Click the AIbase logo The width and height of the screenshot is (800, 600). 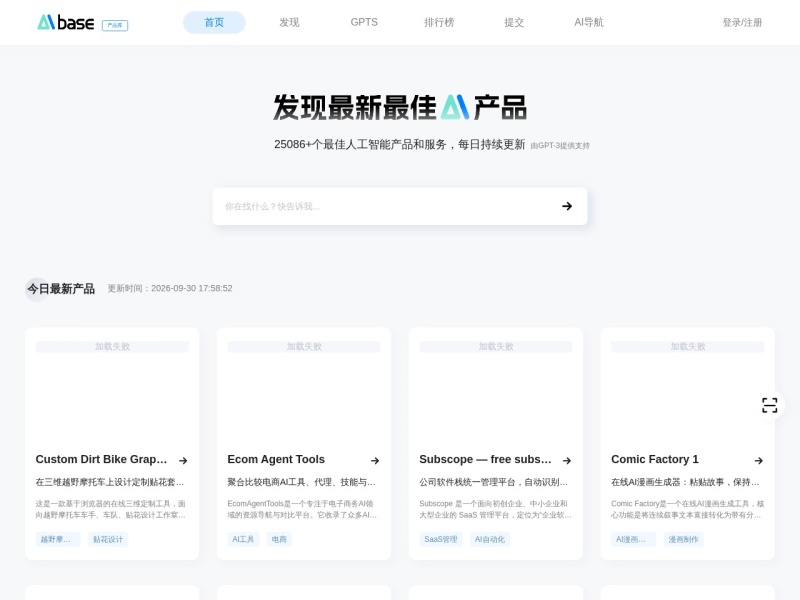pos(66,22)
